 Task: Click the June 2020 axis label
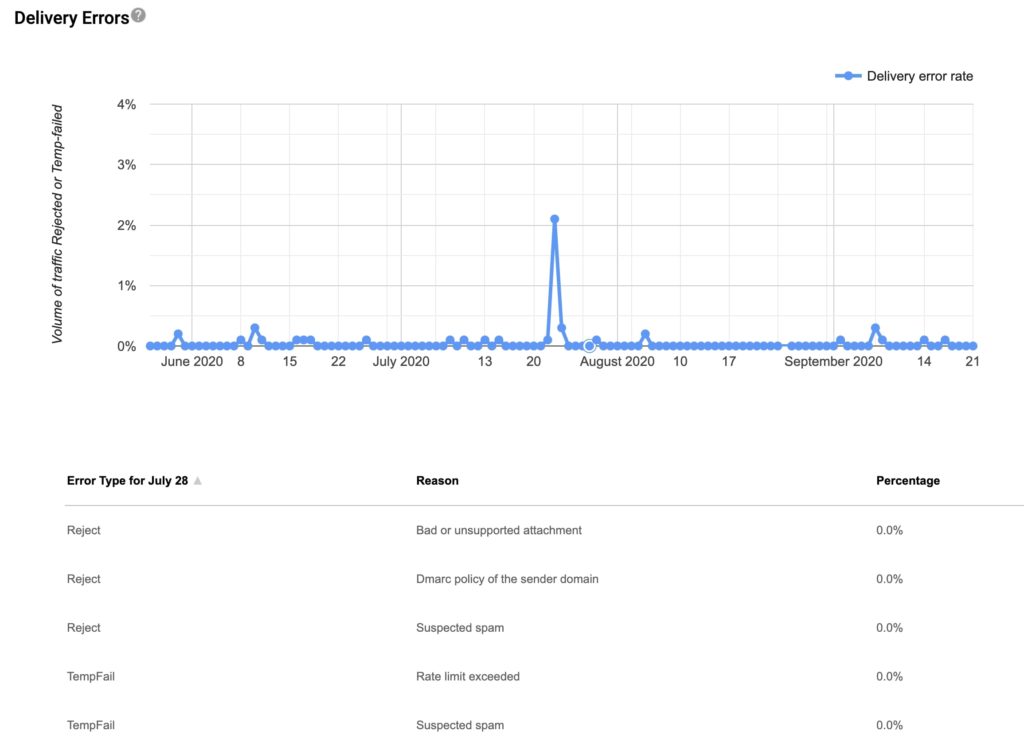point(192,362)
